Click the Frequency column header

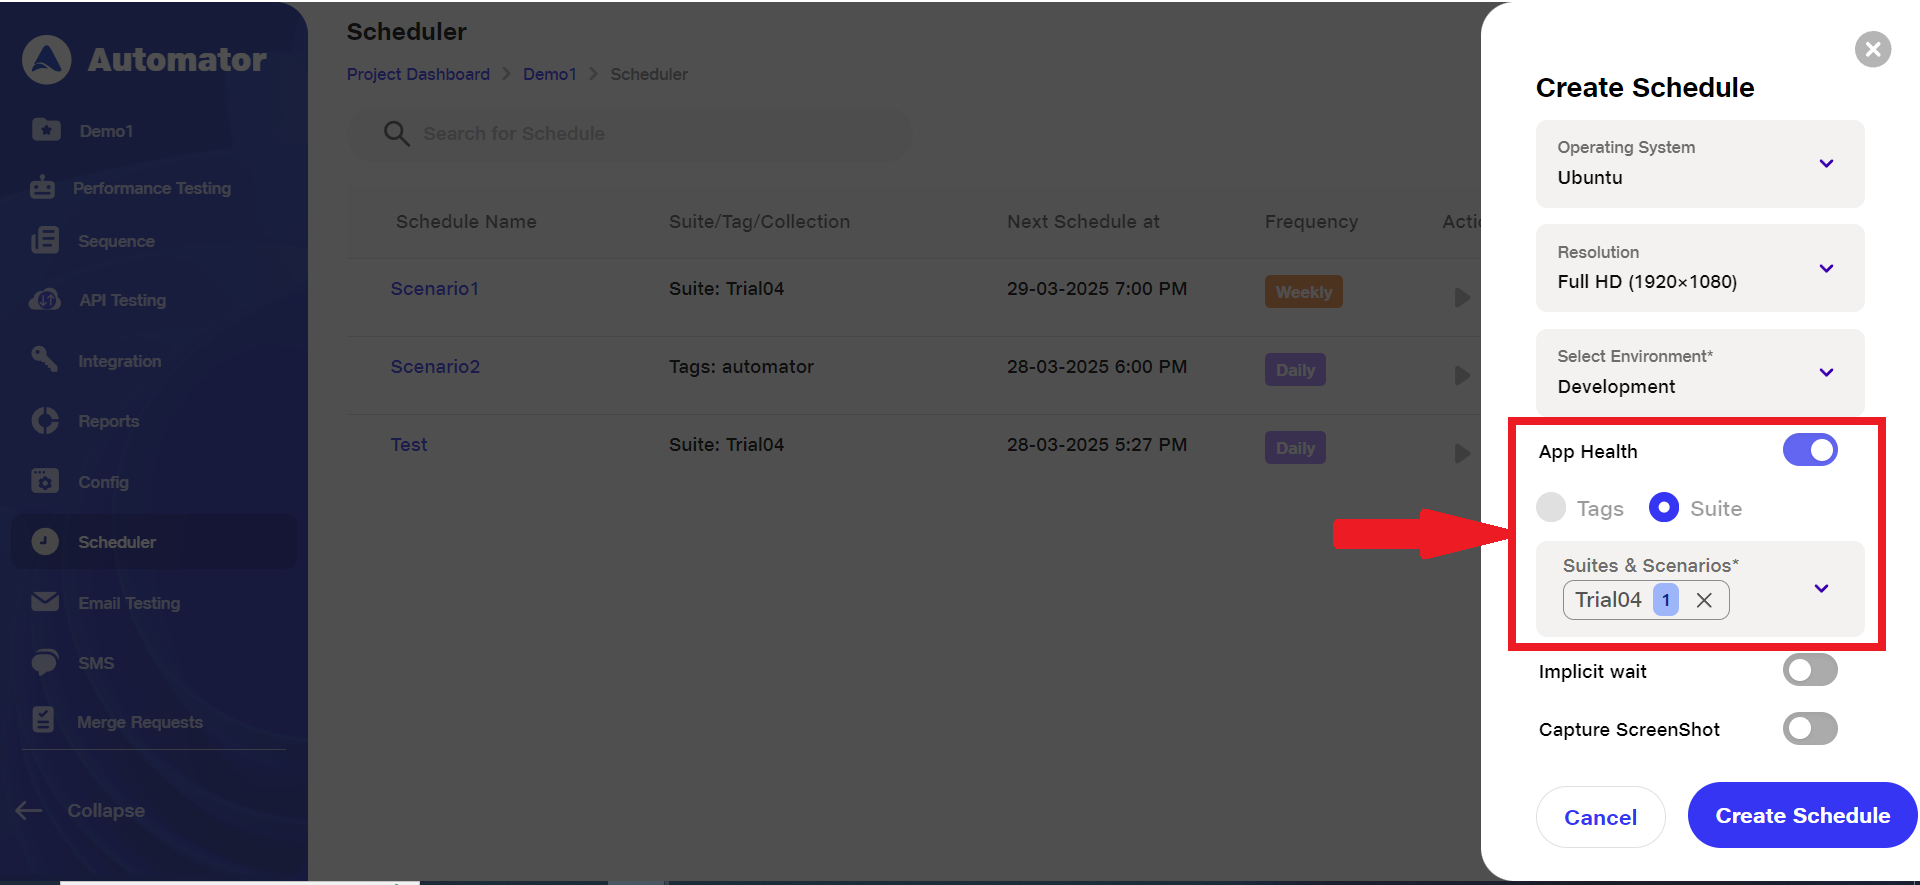click(1311, 221)
